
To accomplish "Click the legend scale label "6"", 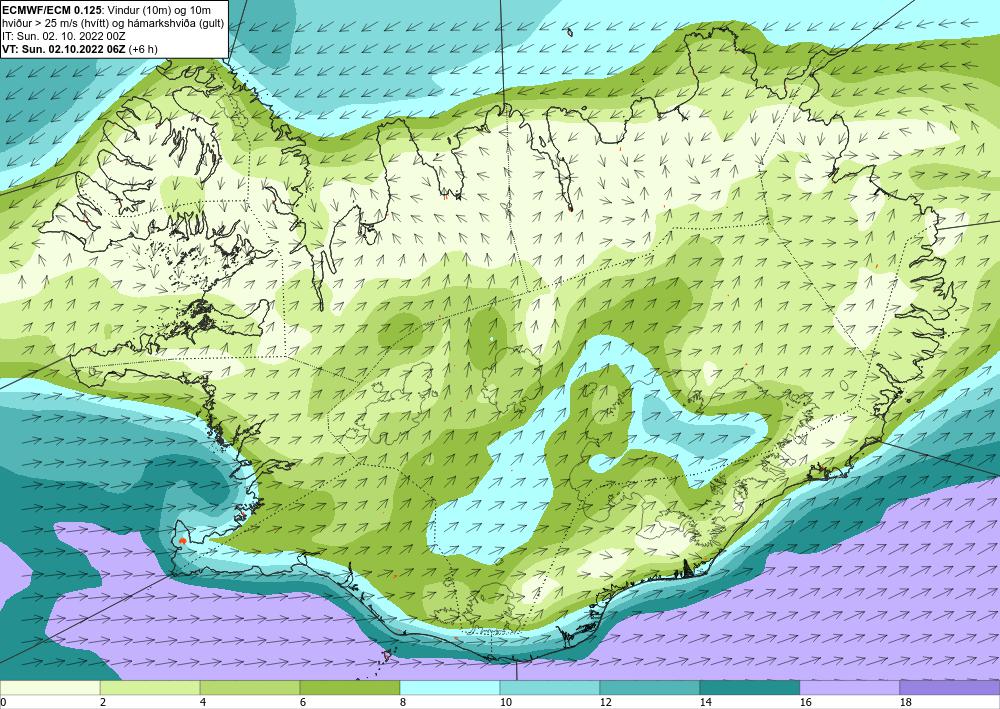I will tap(303, 702).
